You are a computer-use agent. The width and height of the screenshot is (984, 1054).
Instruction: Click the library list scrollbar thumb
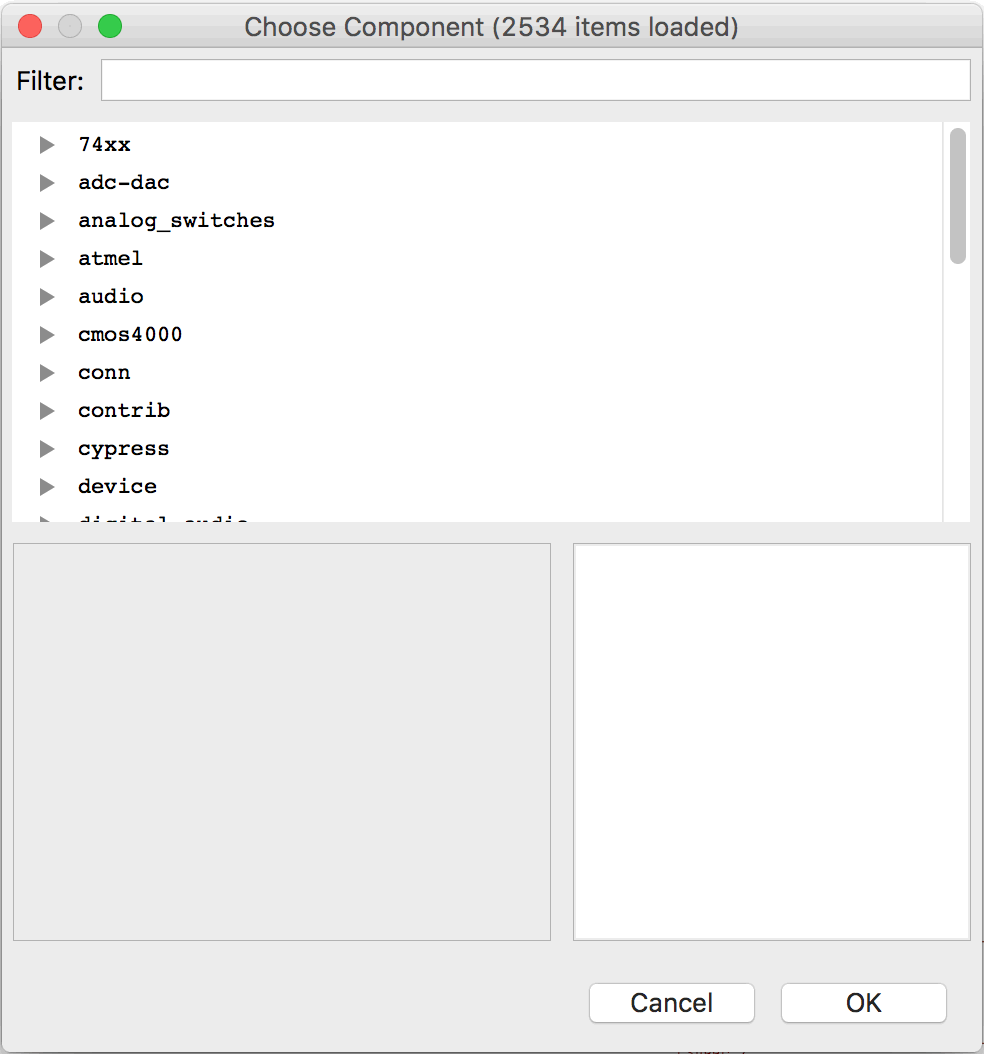(x=958, y=196)
